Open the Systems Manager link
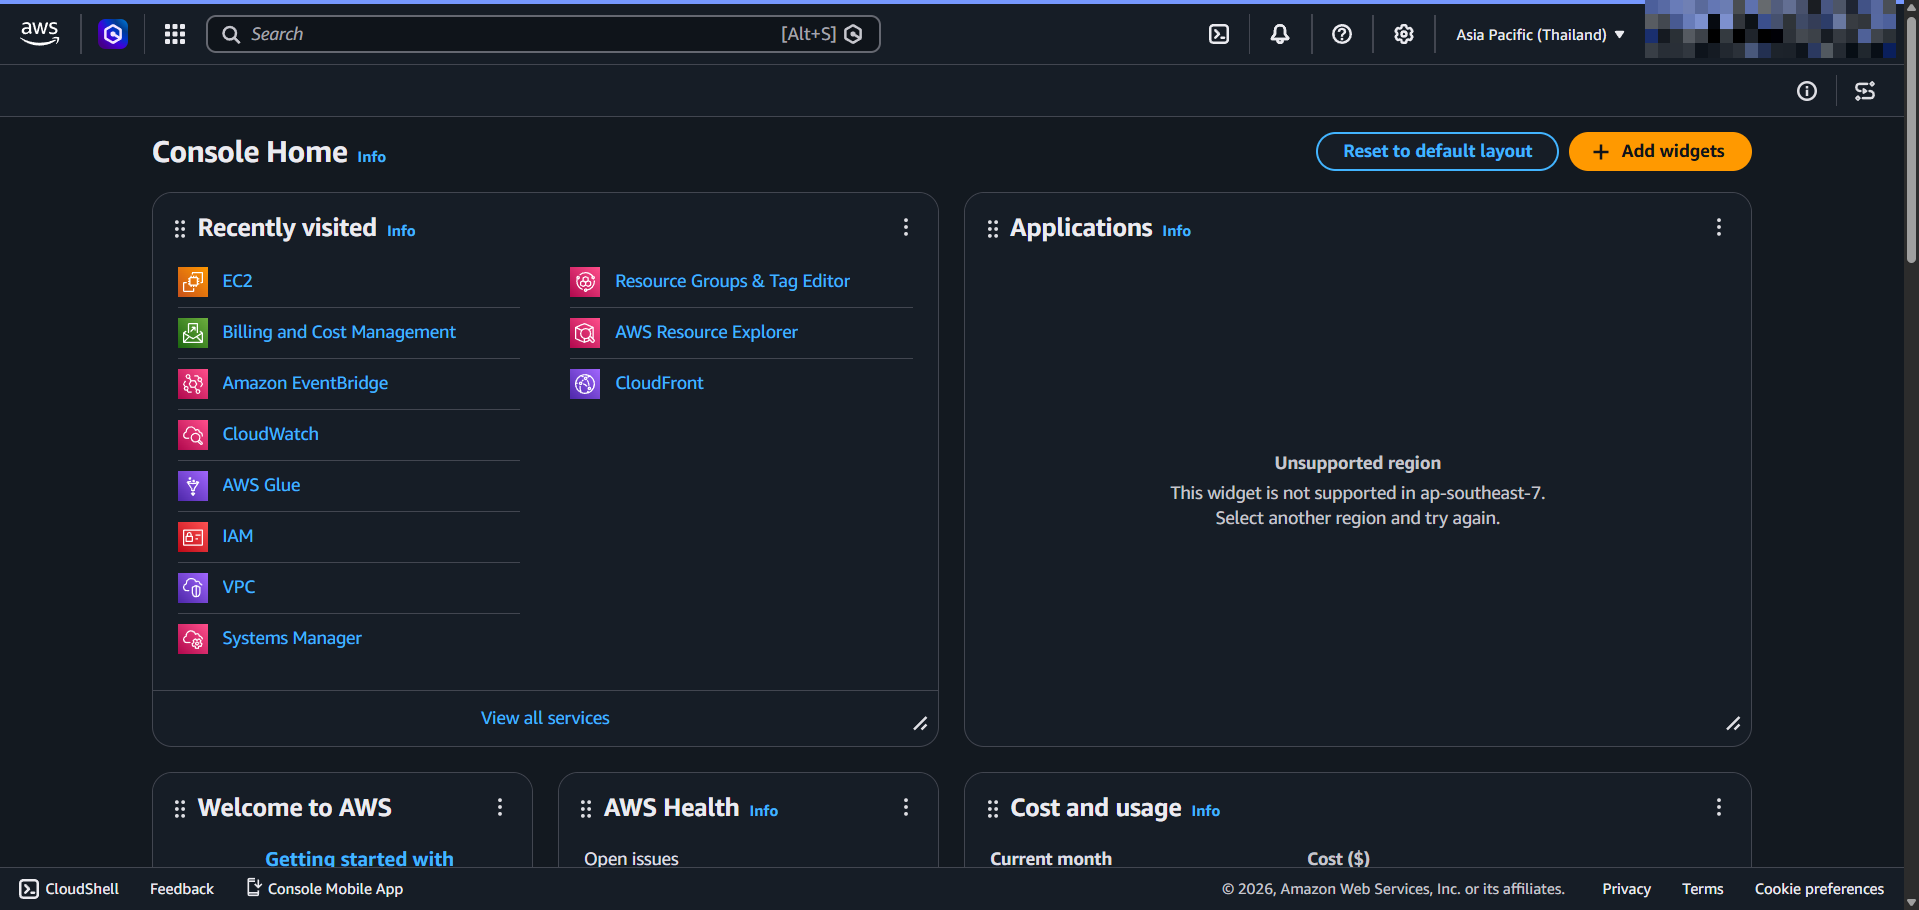 [x=292, y=638]
